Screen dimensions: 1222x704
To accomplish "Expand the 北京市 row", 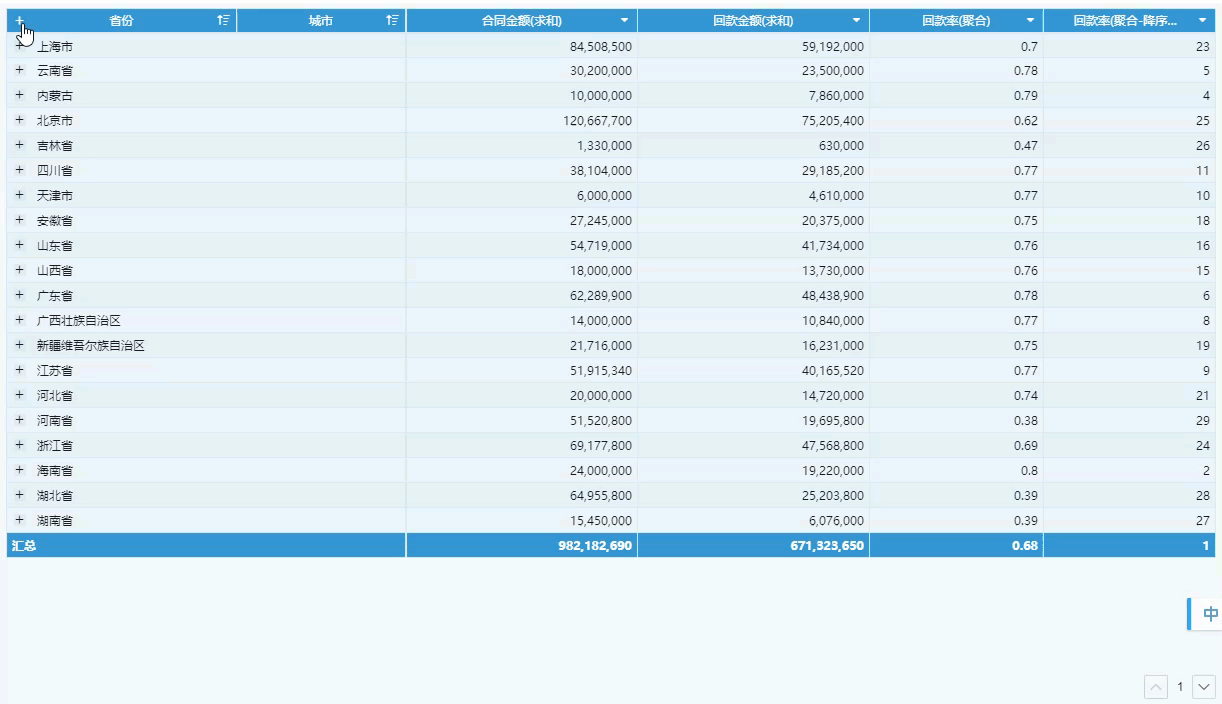I will [19, 120].
